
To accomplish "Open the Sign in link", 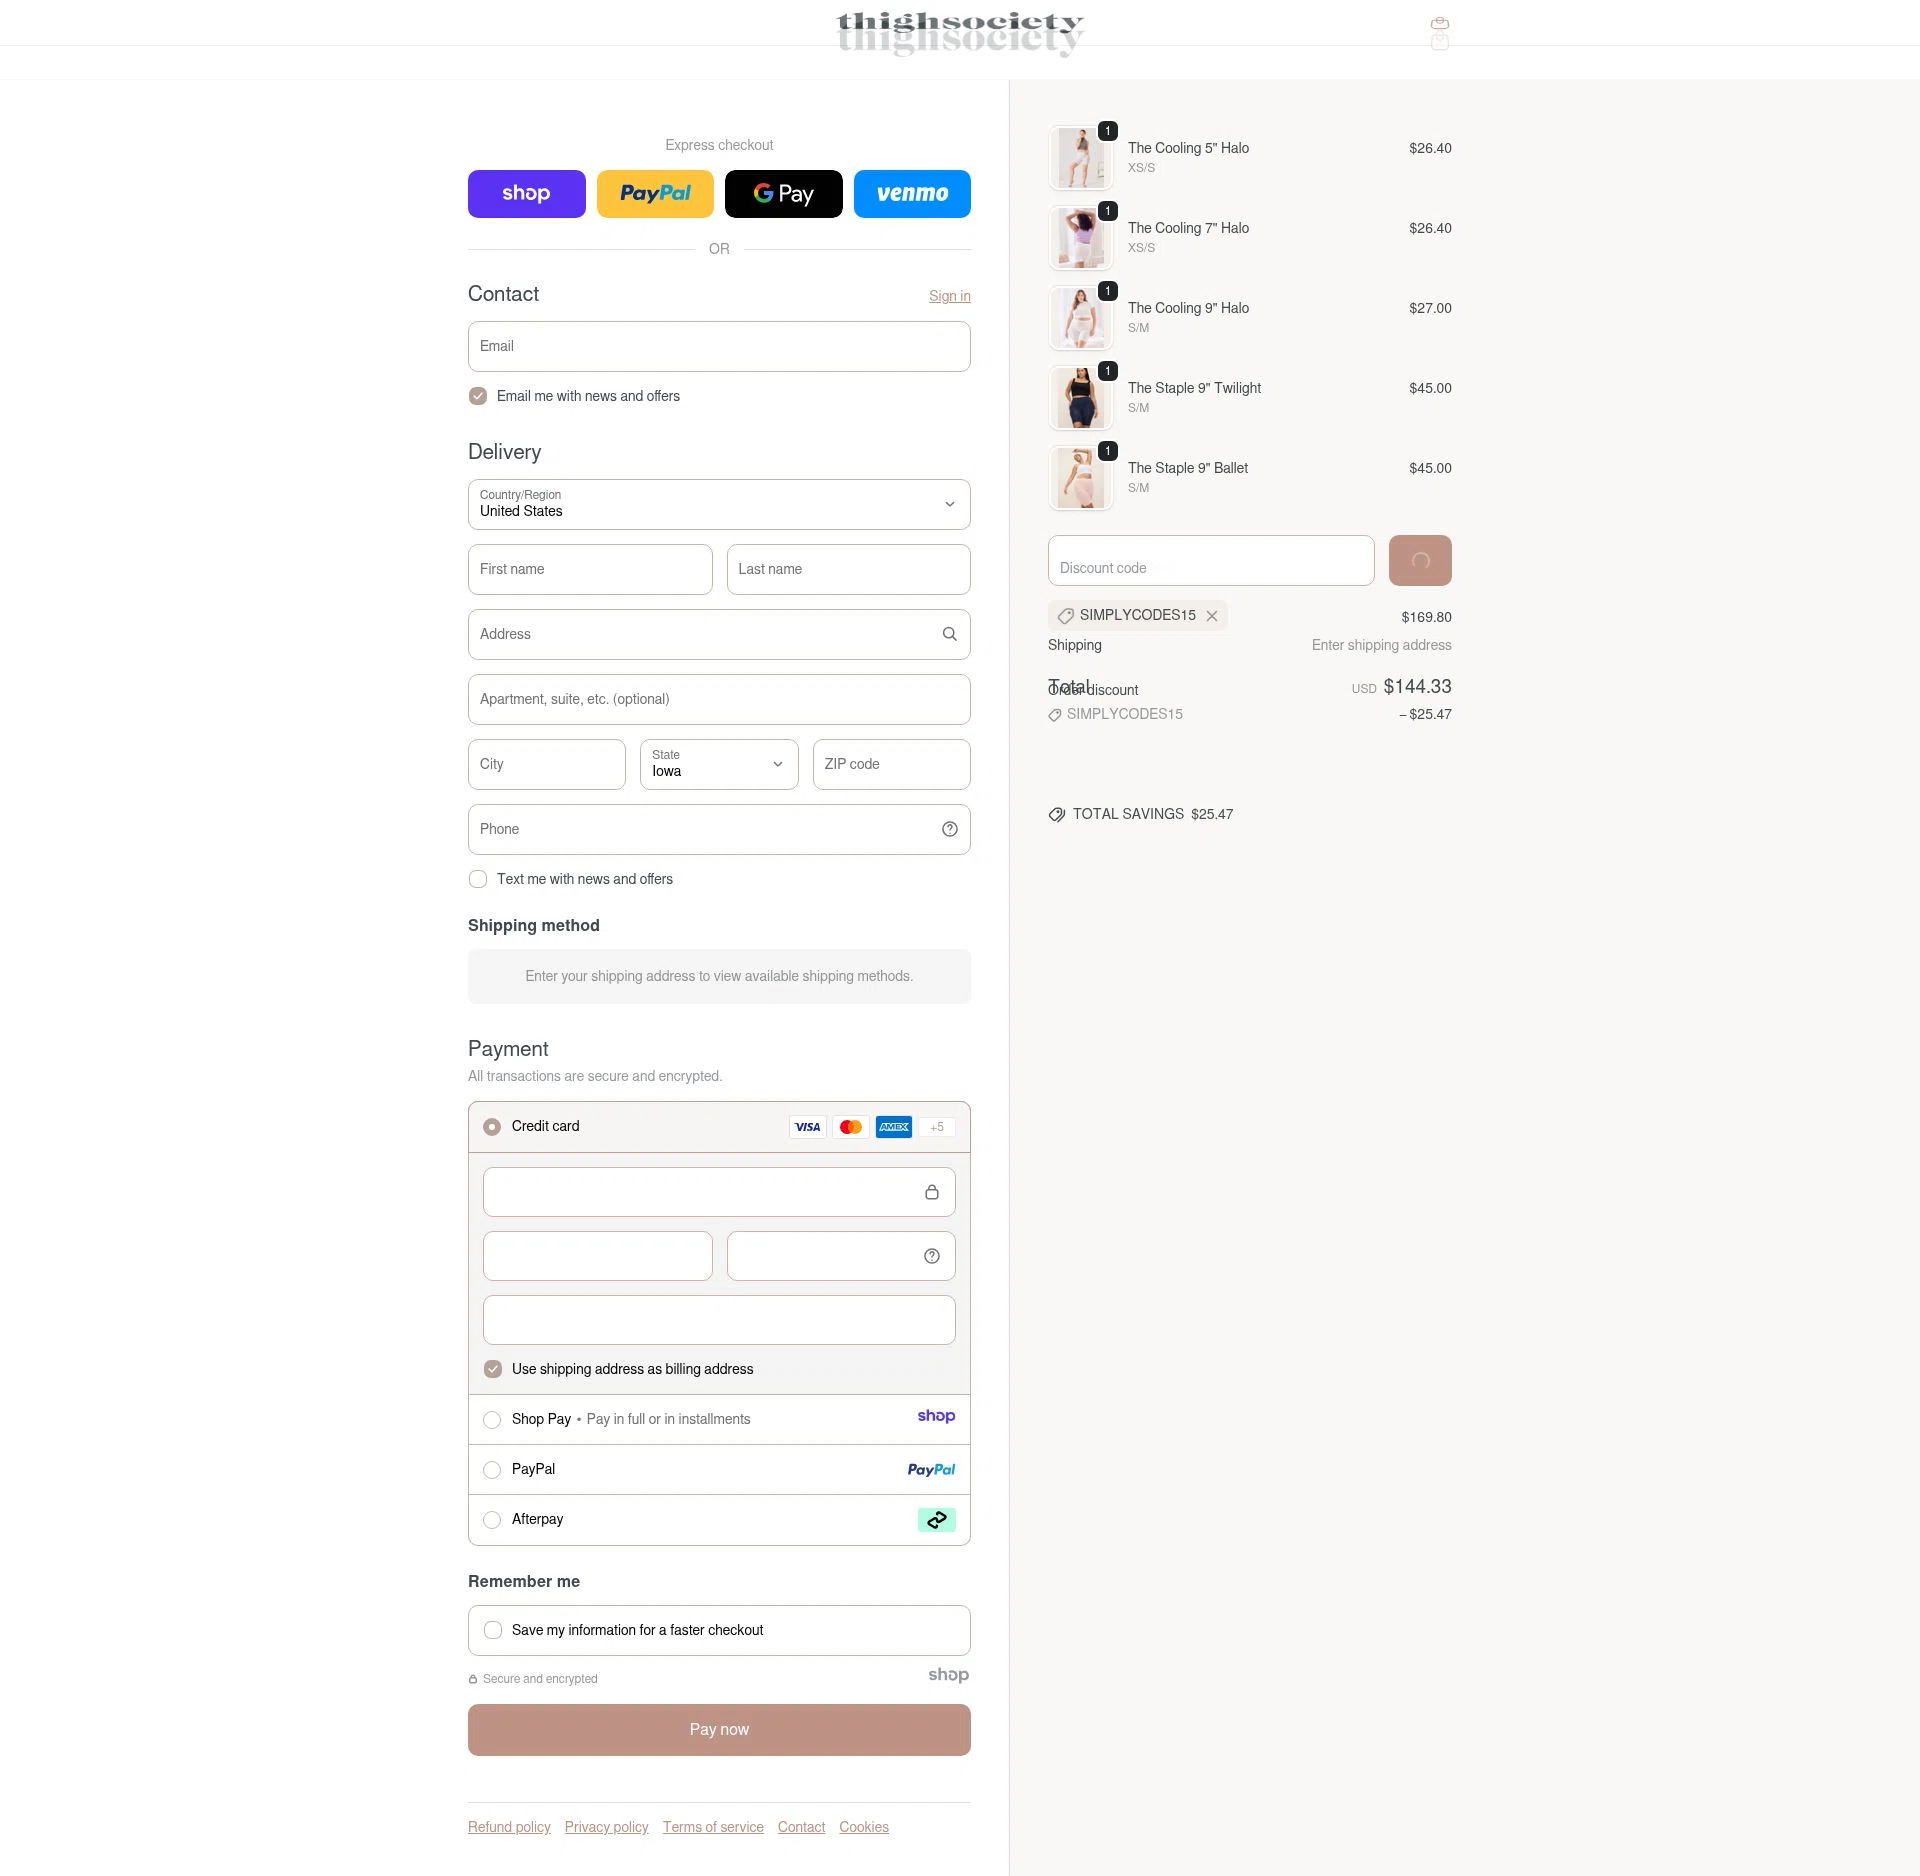I will pyautogui.click(x=950, y=296).
